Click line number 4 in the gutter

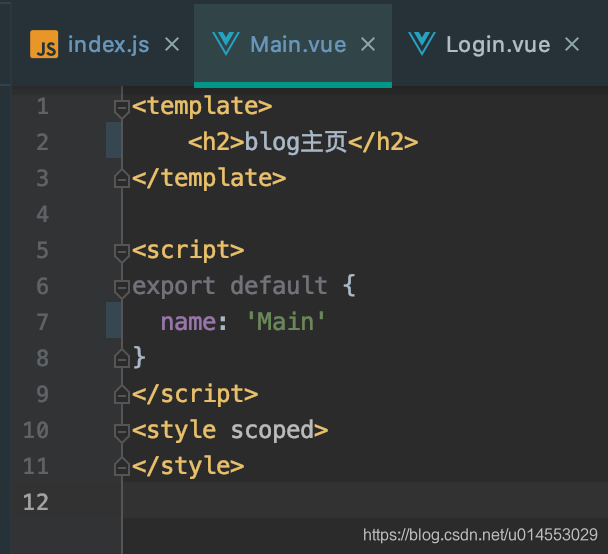[43, 214]
